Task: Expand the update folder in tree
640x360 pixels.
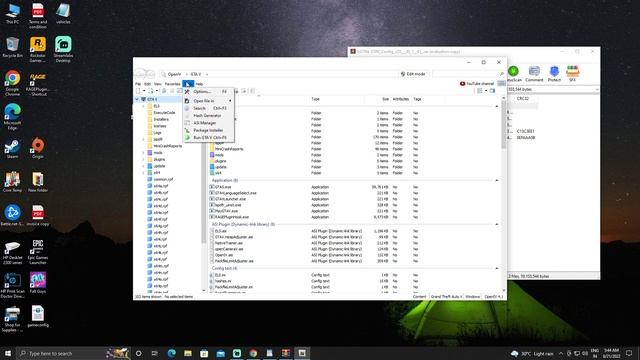Action: [x=143, y=166]
